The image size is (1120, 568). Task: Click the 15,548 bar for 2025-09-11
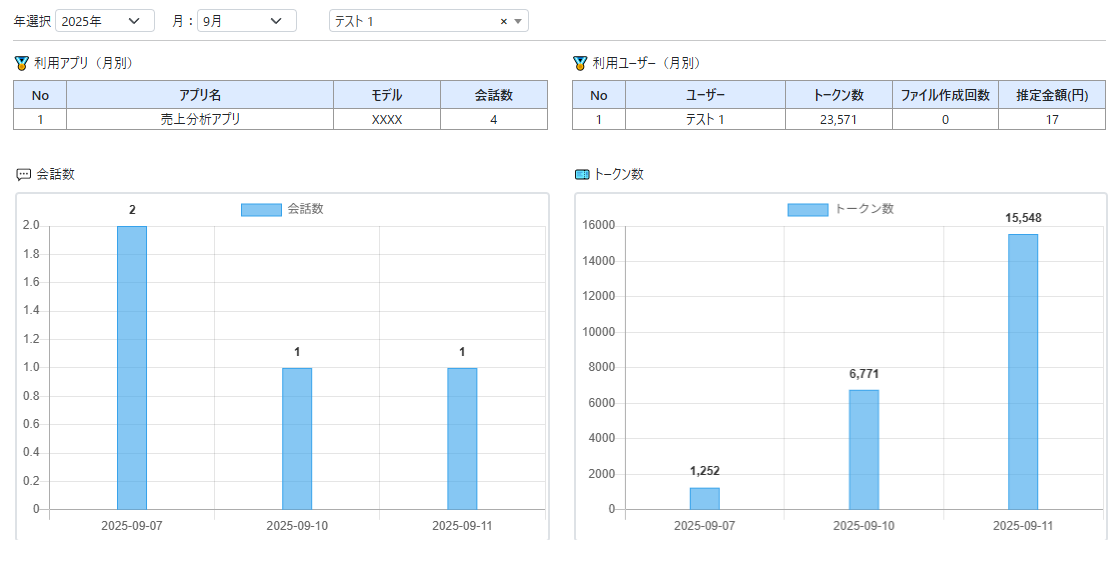pyautogui.click(x=1023, y=372)
